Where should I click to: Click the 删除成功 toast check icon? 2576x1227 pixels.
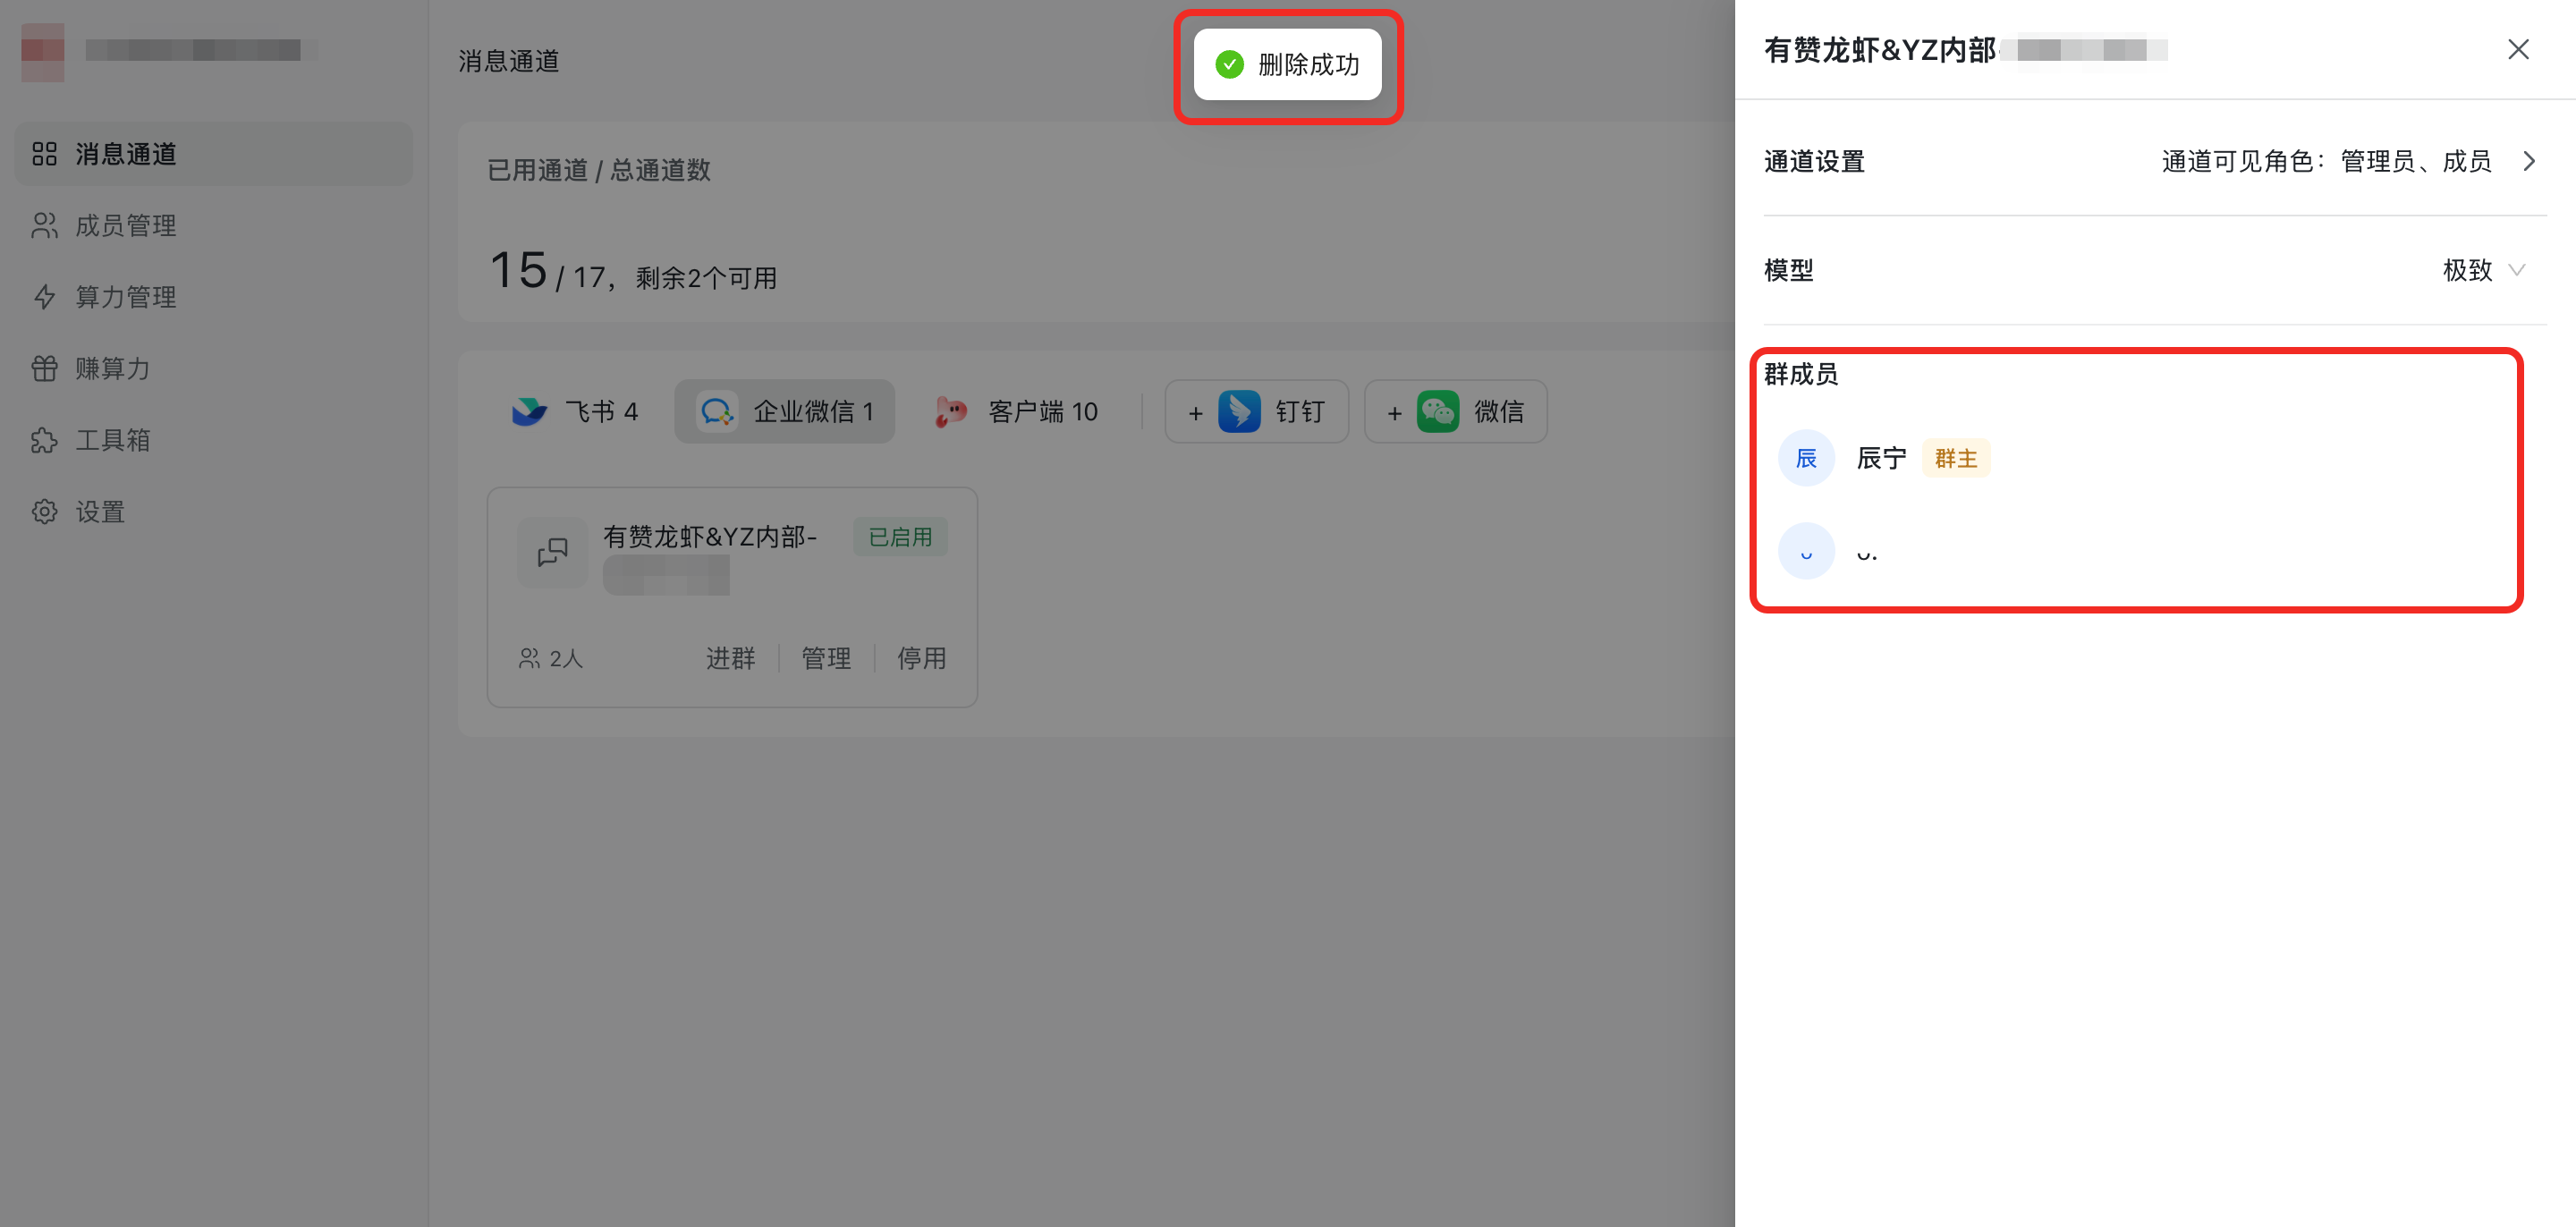1229,65
